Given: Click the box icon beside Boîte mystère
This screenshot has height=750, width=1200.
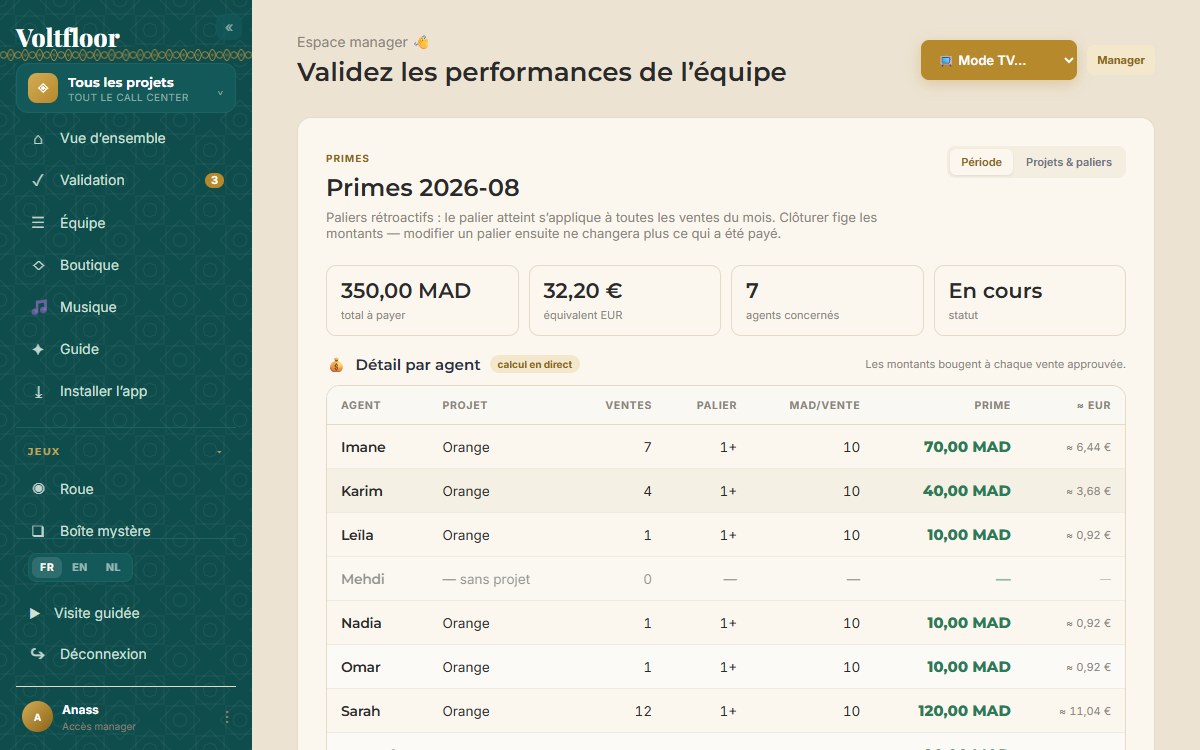Looking at the screenshot, I should coord(38,531).
